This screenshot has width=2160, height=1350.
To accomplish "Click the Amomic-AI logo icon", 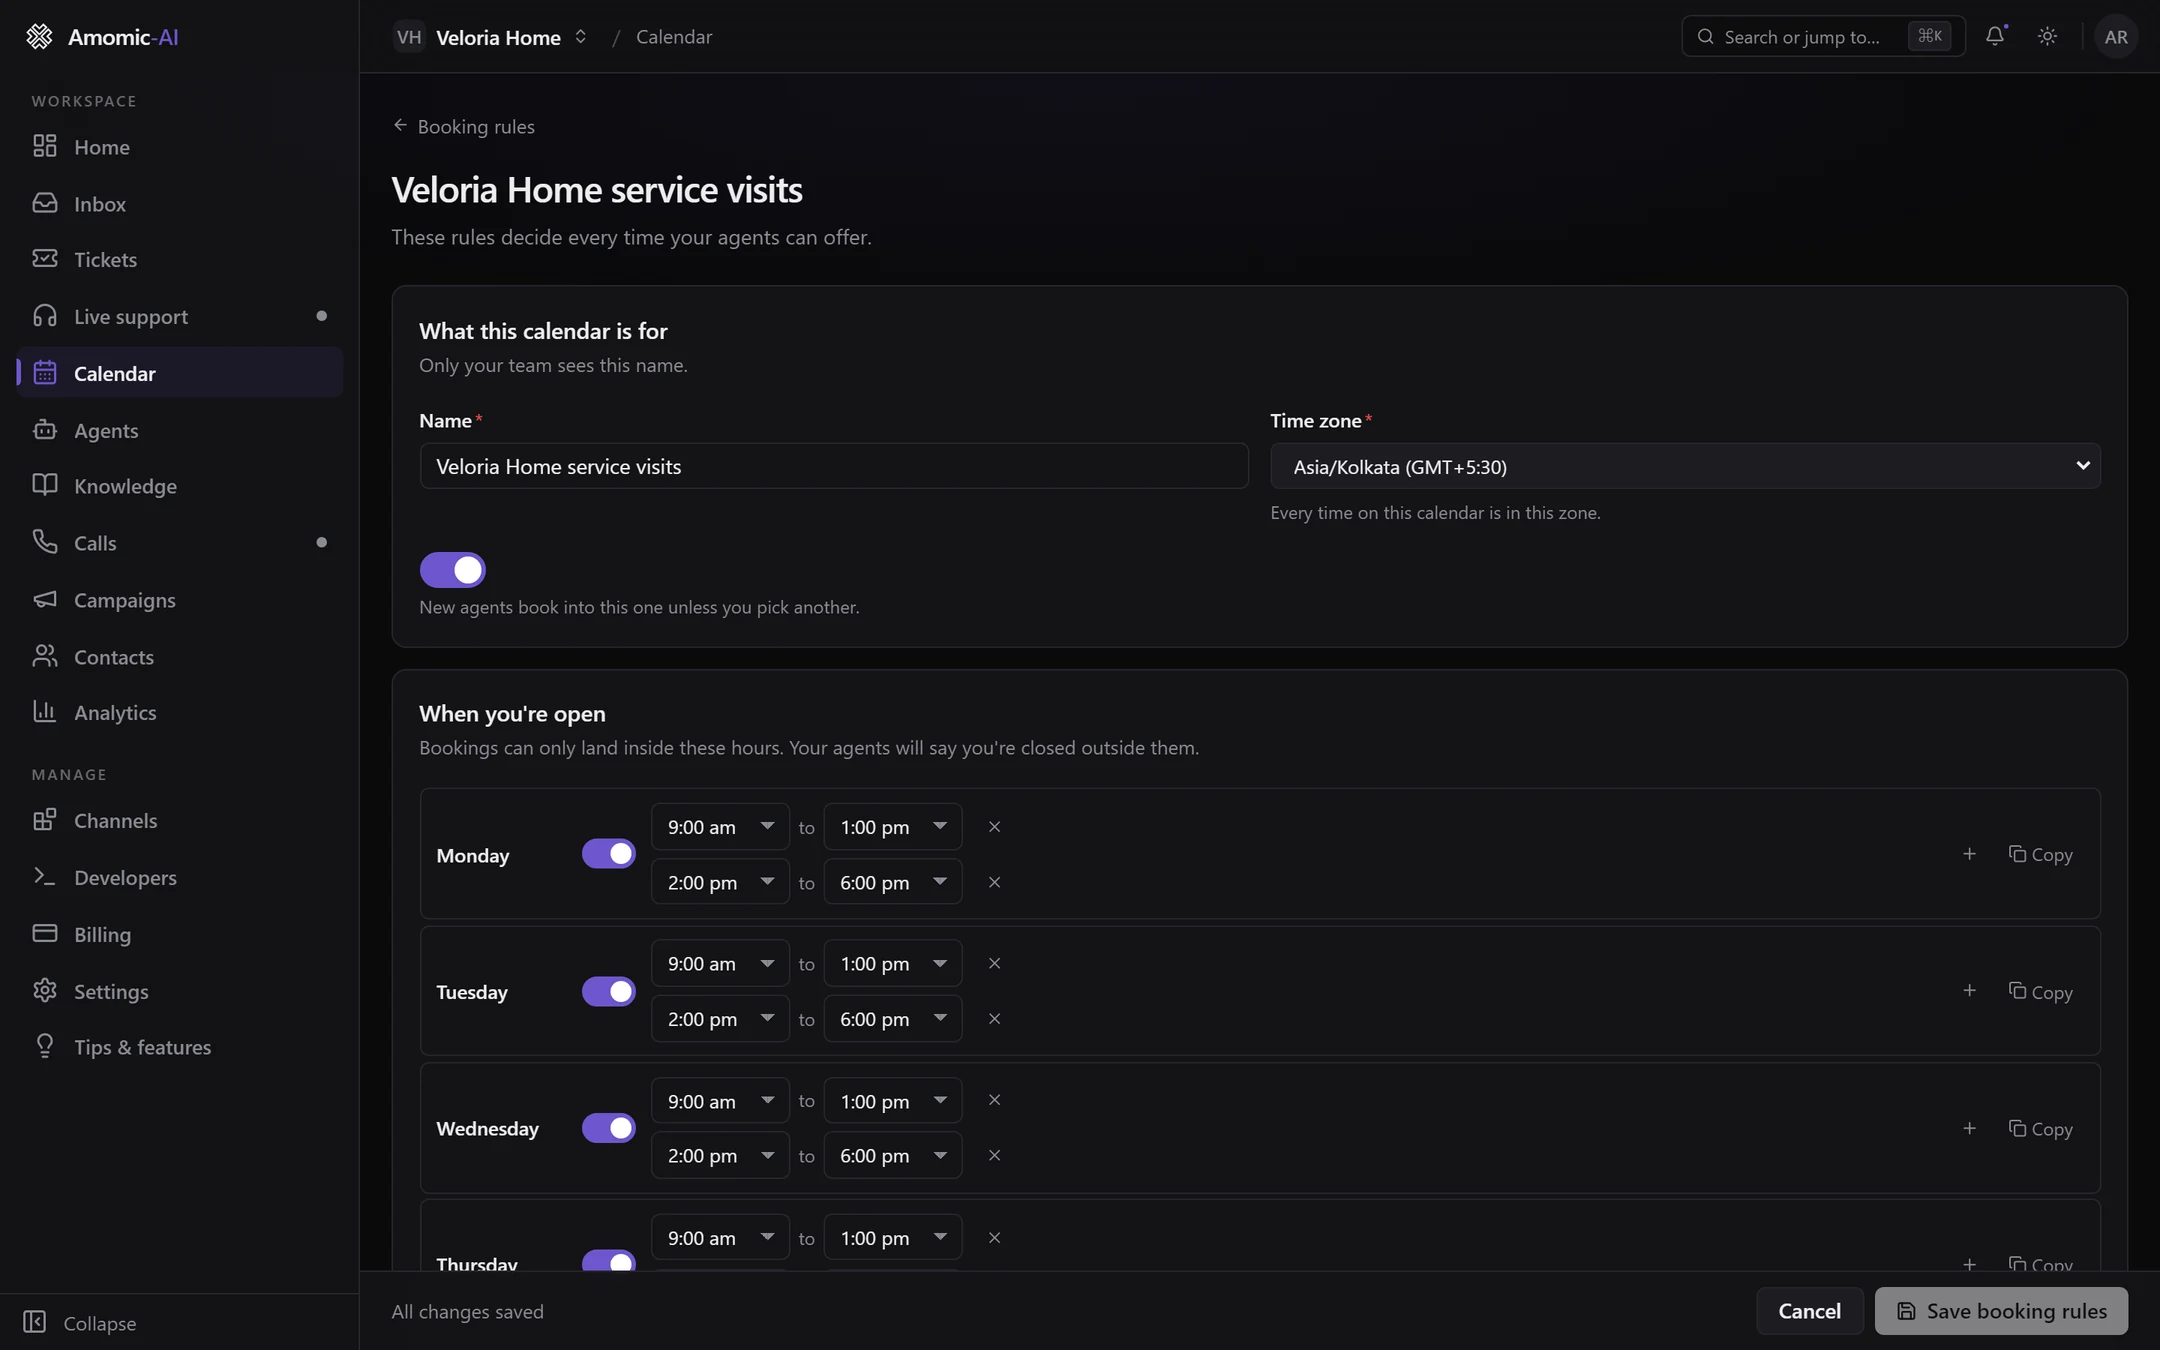I will [x=39, y=37].
